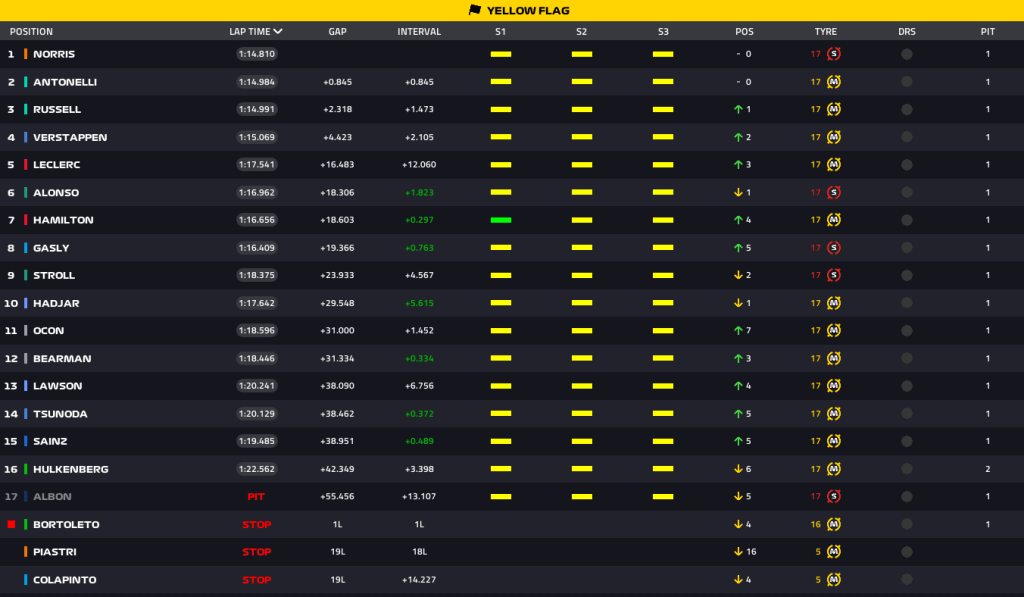Click Hadjar's medium tyre icon
1024x597 pixels.
(833, 303)
